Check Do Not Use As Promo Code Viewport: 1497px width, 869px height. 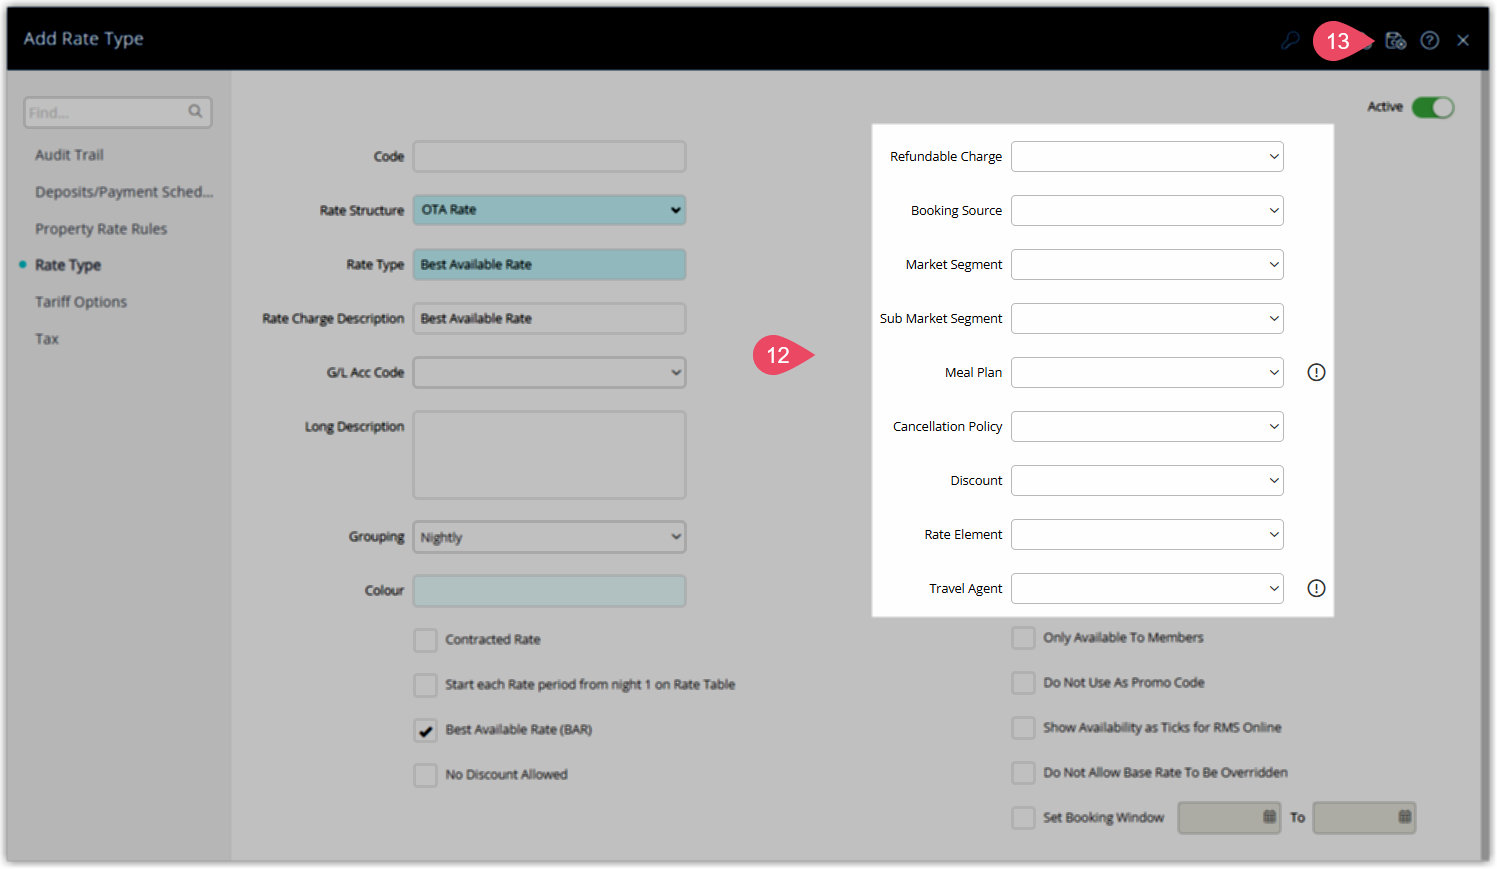pyautogui.click(x=1023, y=683)
